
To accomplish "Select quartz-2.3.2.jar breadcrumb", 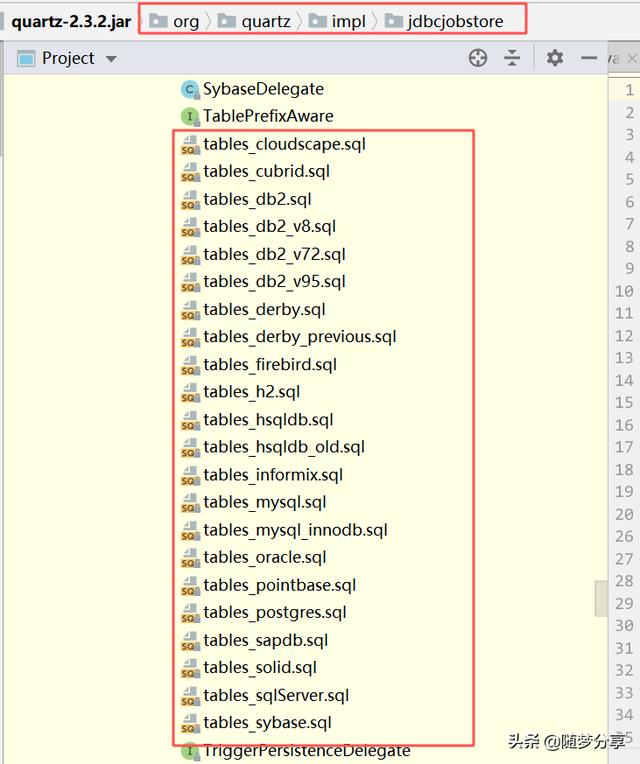I will click(x=71, y=21).
